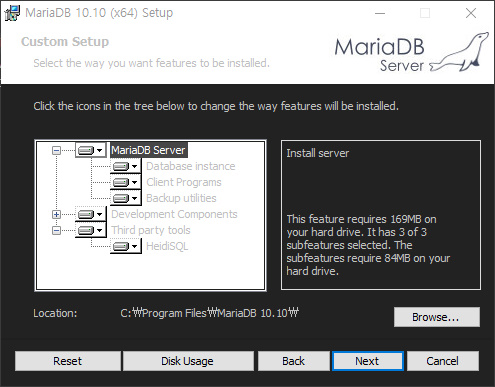This screenshot has height=387, width=495.
Task: Open the MariaDB Server feature install dropdown icon
Action: tap(90, 150)
